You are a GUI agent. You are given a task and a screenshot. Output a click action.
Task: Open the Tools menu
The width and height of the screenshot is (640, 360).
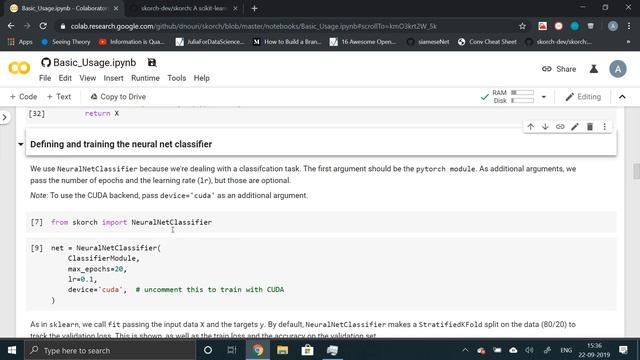(x=176, y=78)
